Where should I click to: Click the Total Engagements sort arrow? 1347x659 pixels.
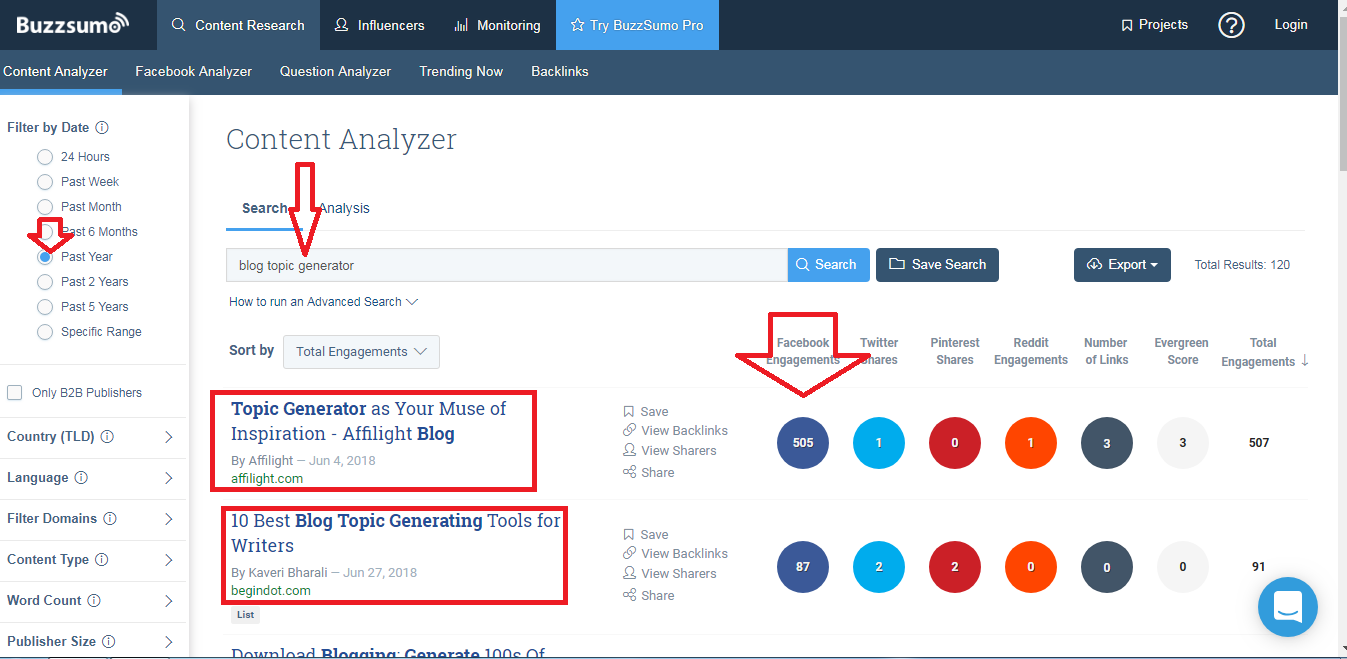(1304, 361)
